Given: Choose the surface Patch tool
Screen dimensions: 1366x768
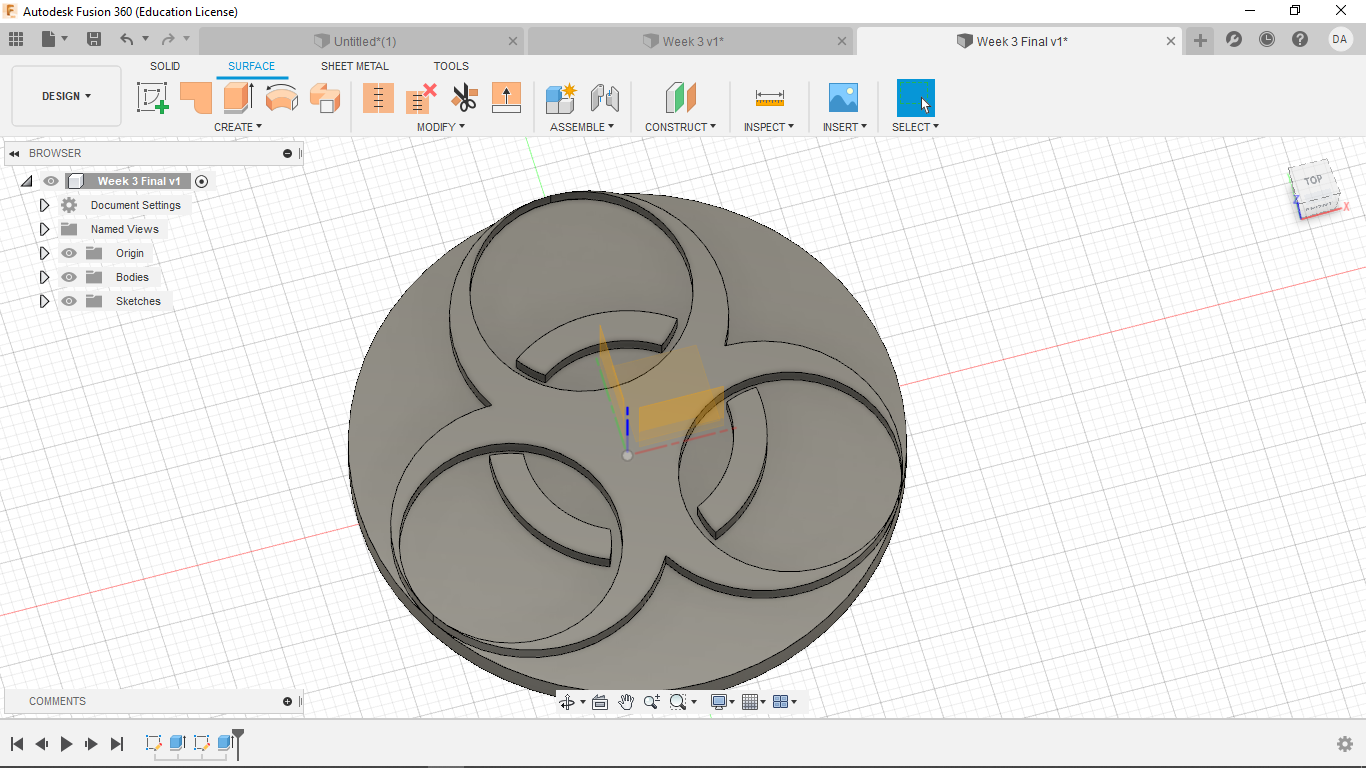Looking at the screenshot, I should coord(196,98).
